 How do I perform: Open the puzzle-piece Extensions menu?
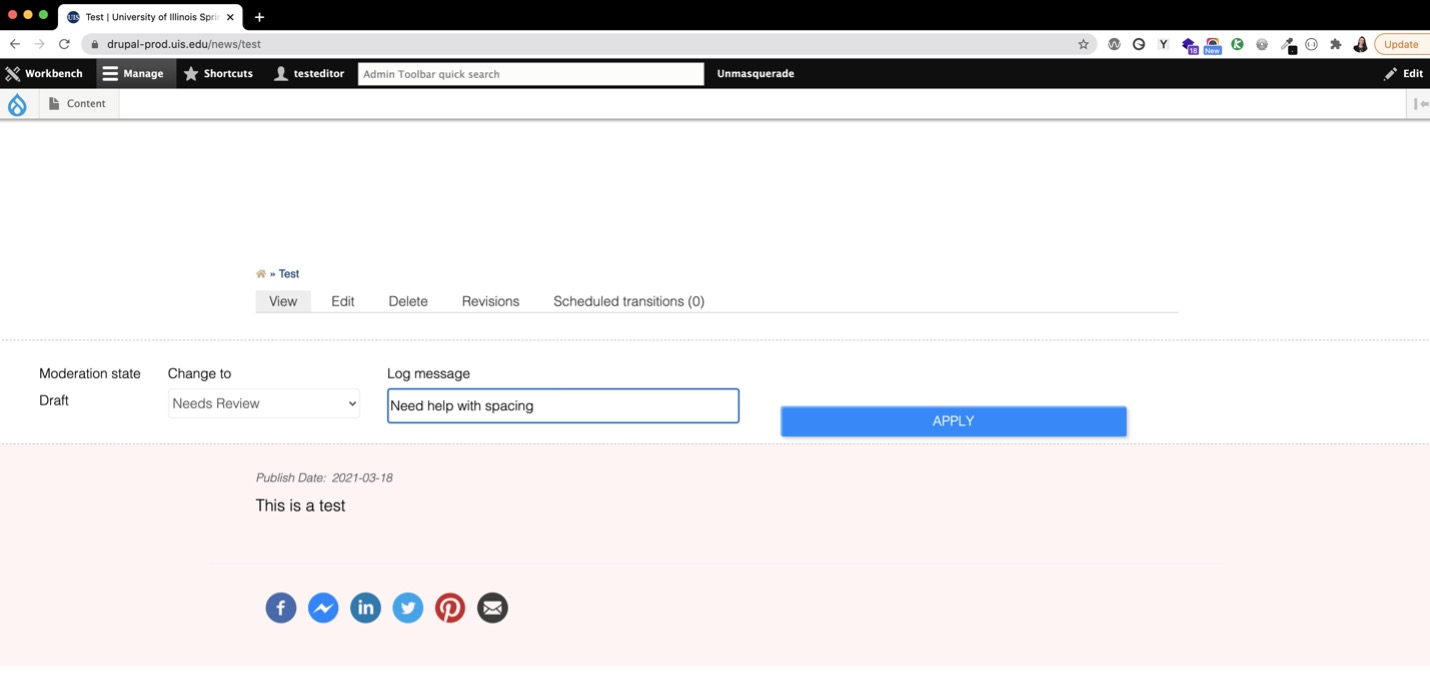pos(1335,44)
